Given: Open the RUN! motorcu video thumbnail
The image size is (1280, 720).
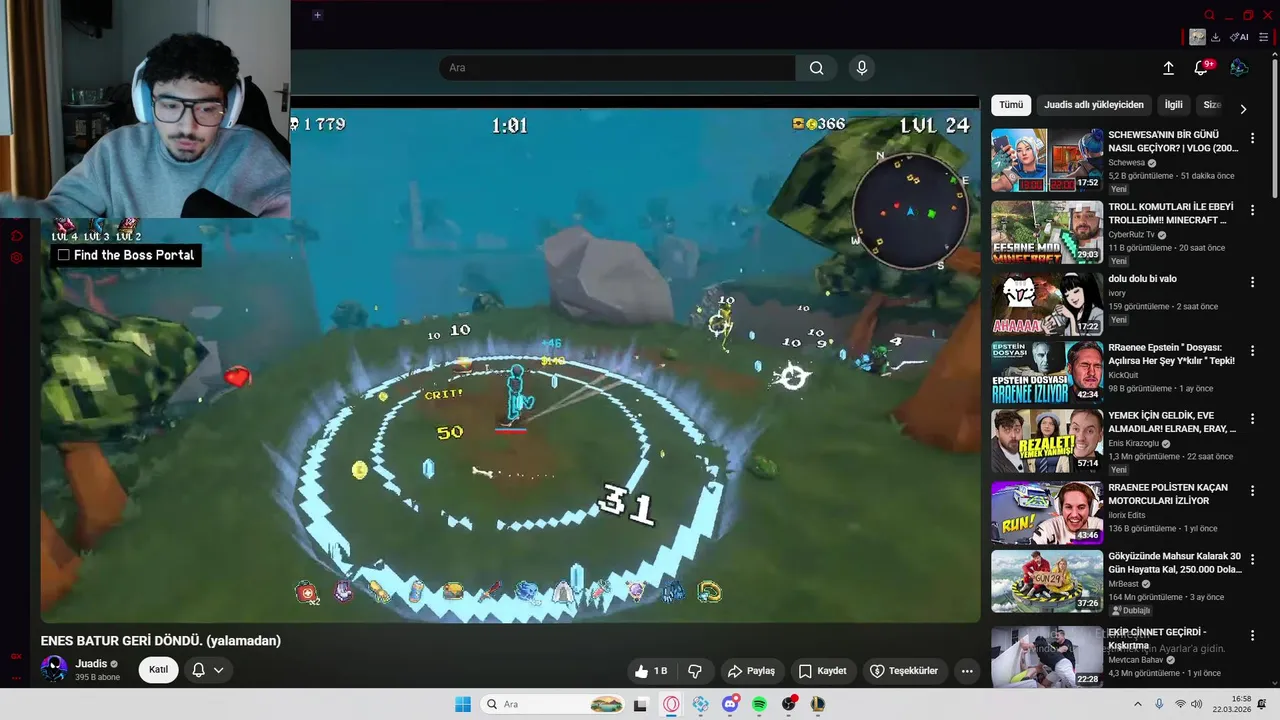Looking at the screenshot, I should click(x=1047, y=512).
